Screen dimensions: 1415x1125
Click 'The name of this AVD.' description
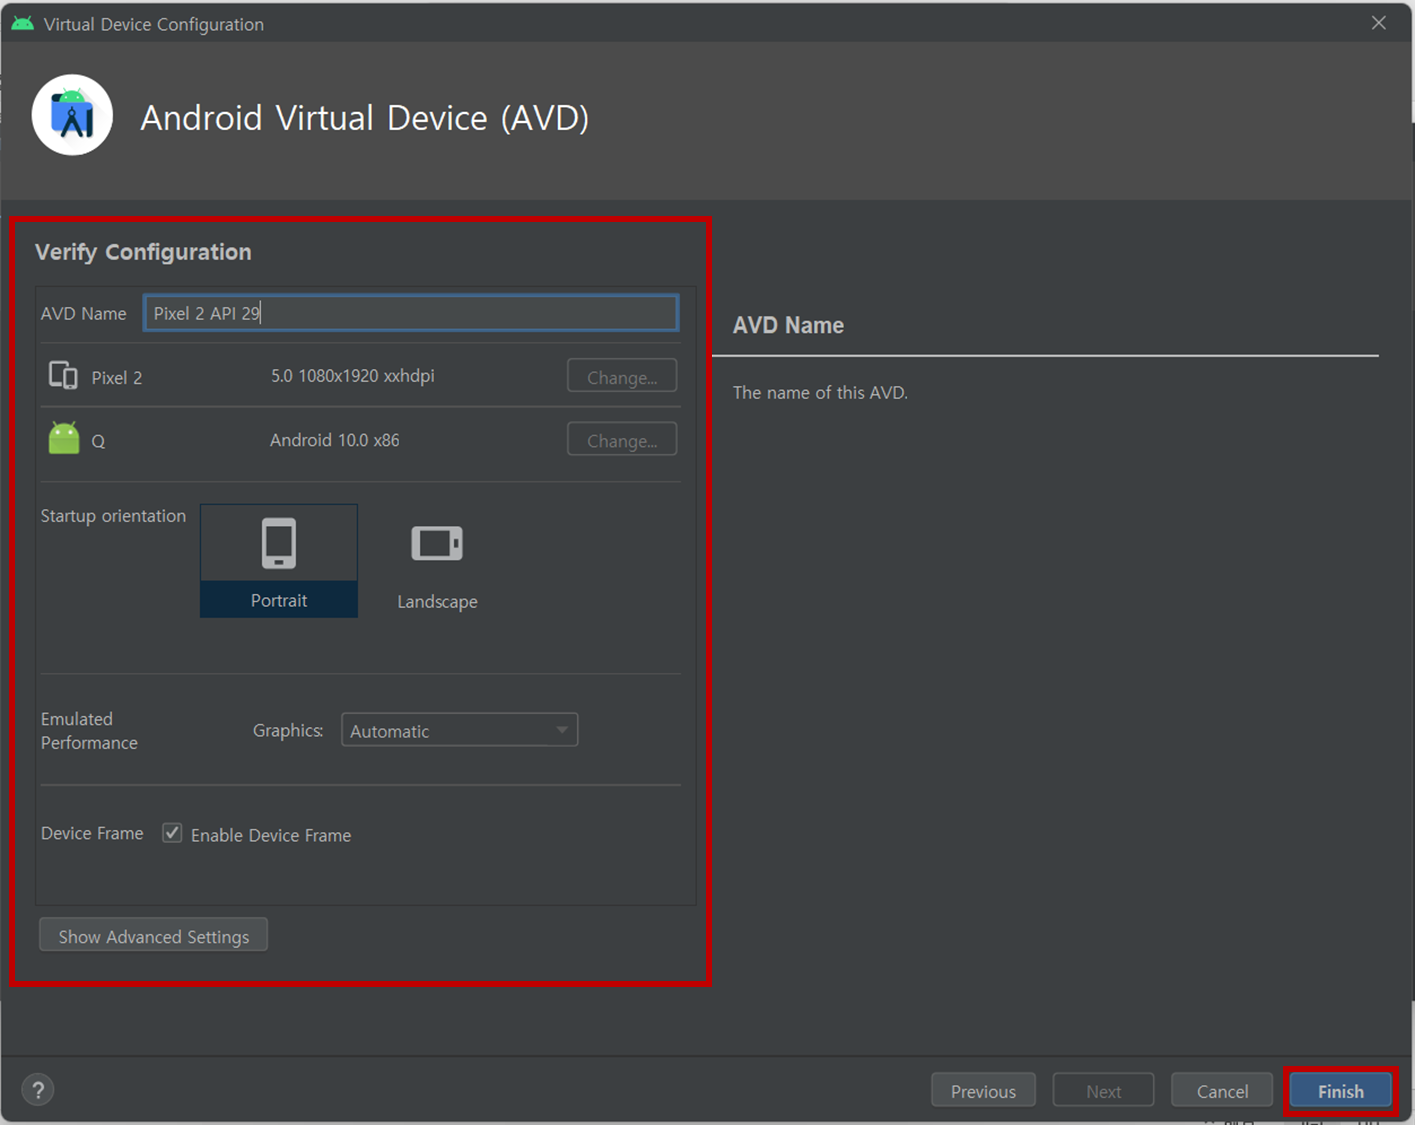(820, 392)
